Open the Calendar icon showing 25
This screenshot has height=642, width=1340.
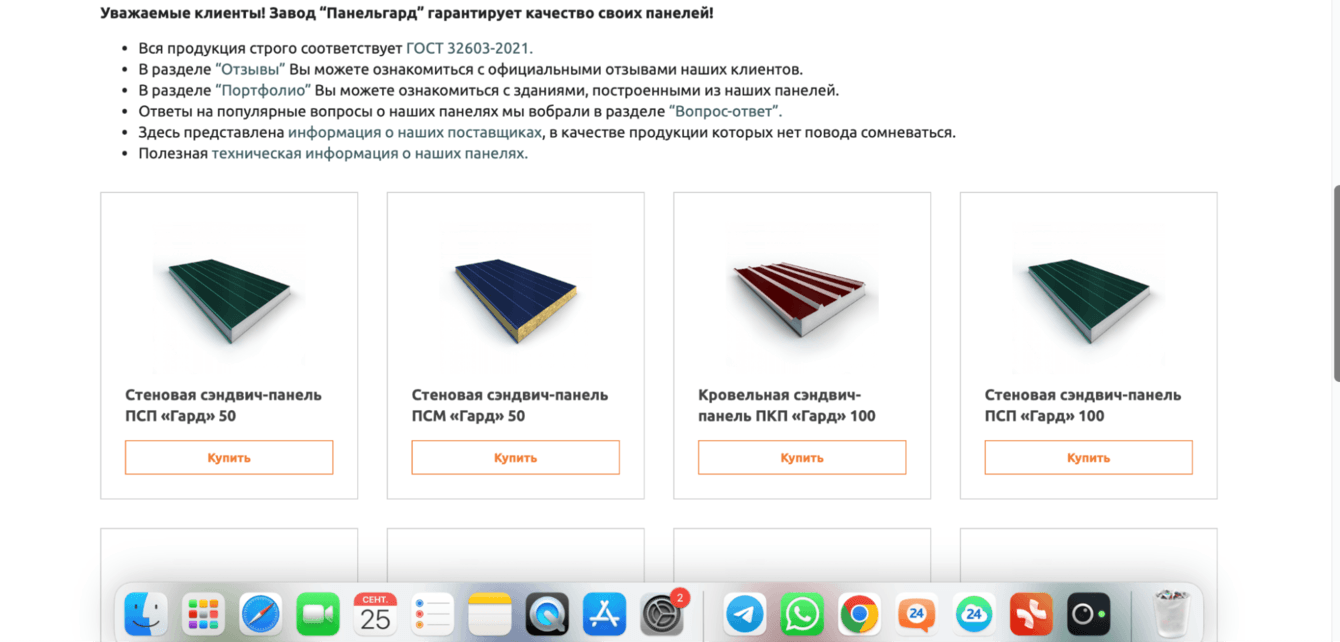coord(375,614)
